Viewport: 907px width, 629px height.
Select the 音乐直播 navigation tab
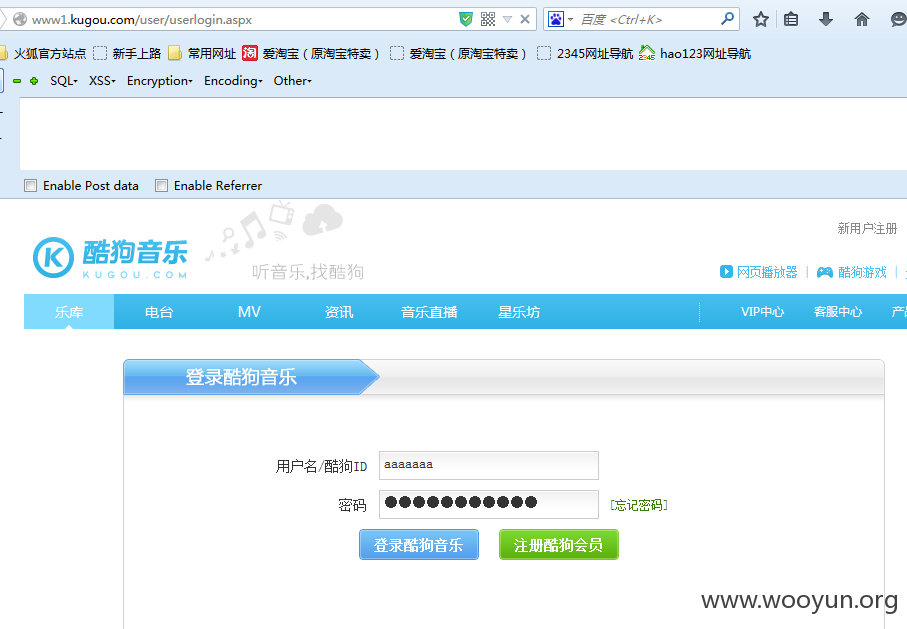coord(429,312)
